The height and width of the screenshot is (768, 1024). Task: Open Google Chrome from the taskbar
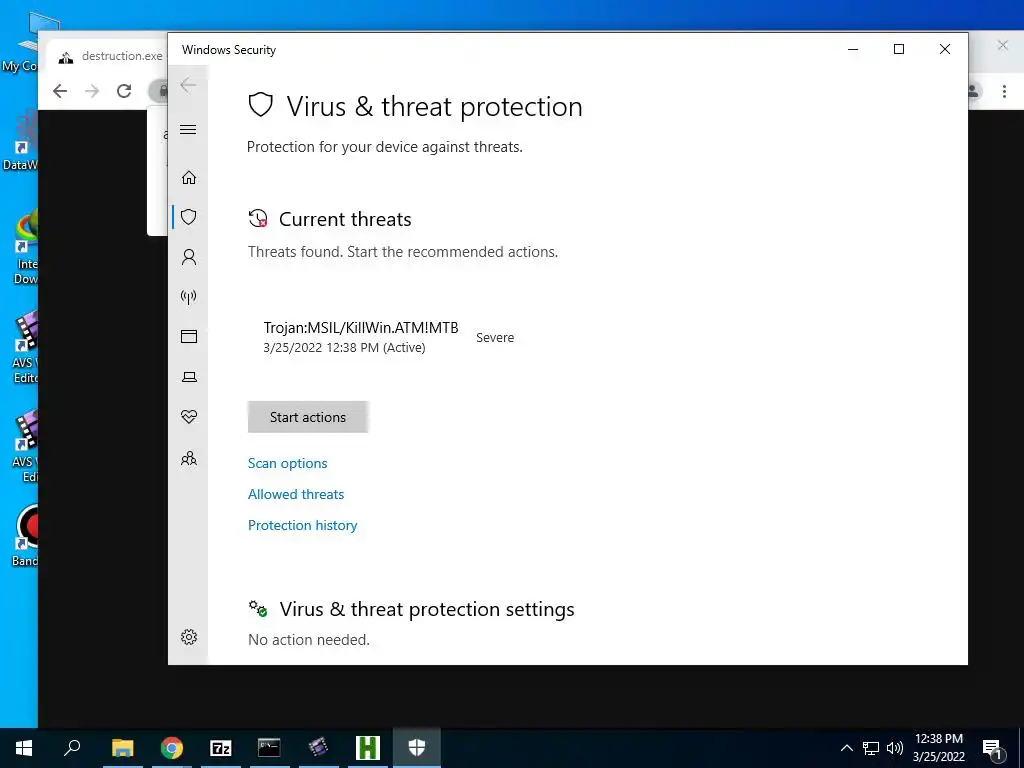(172, 748)
